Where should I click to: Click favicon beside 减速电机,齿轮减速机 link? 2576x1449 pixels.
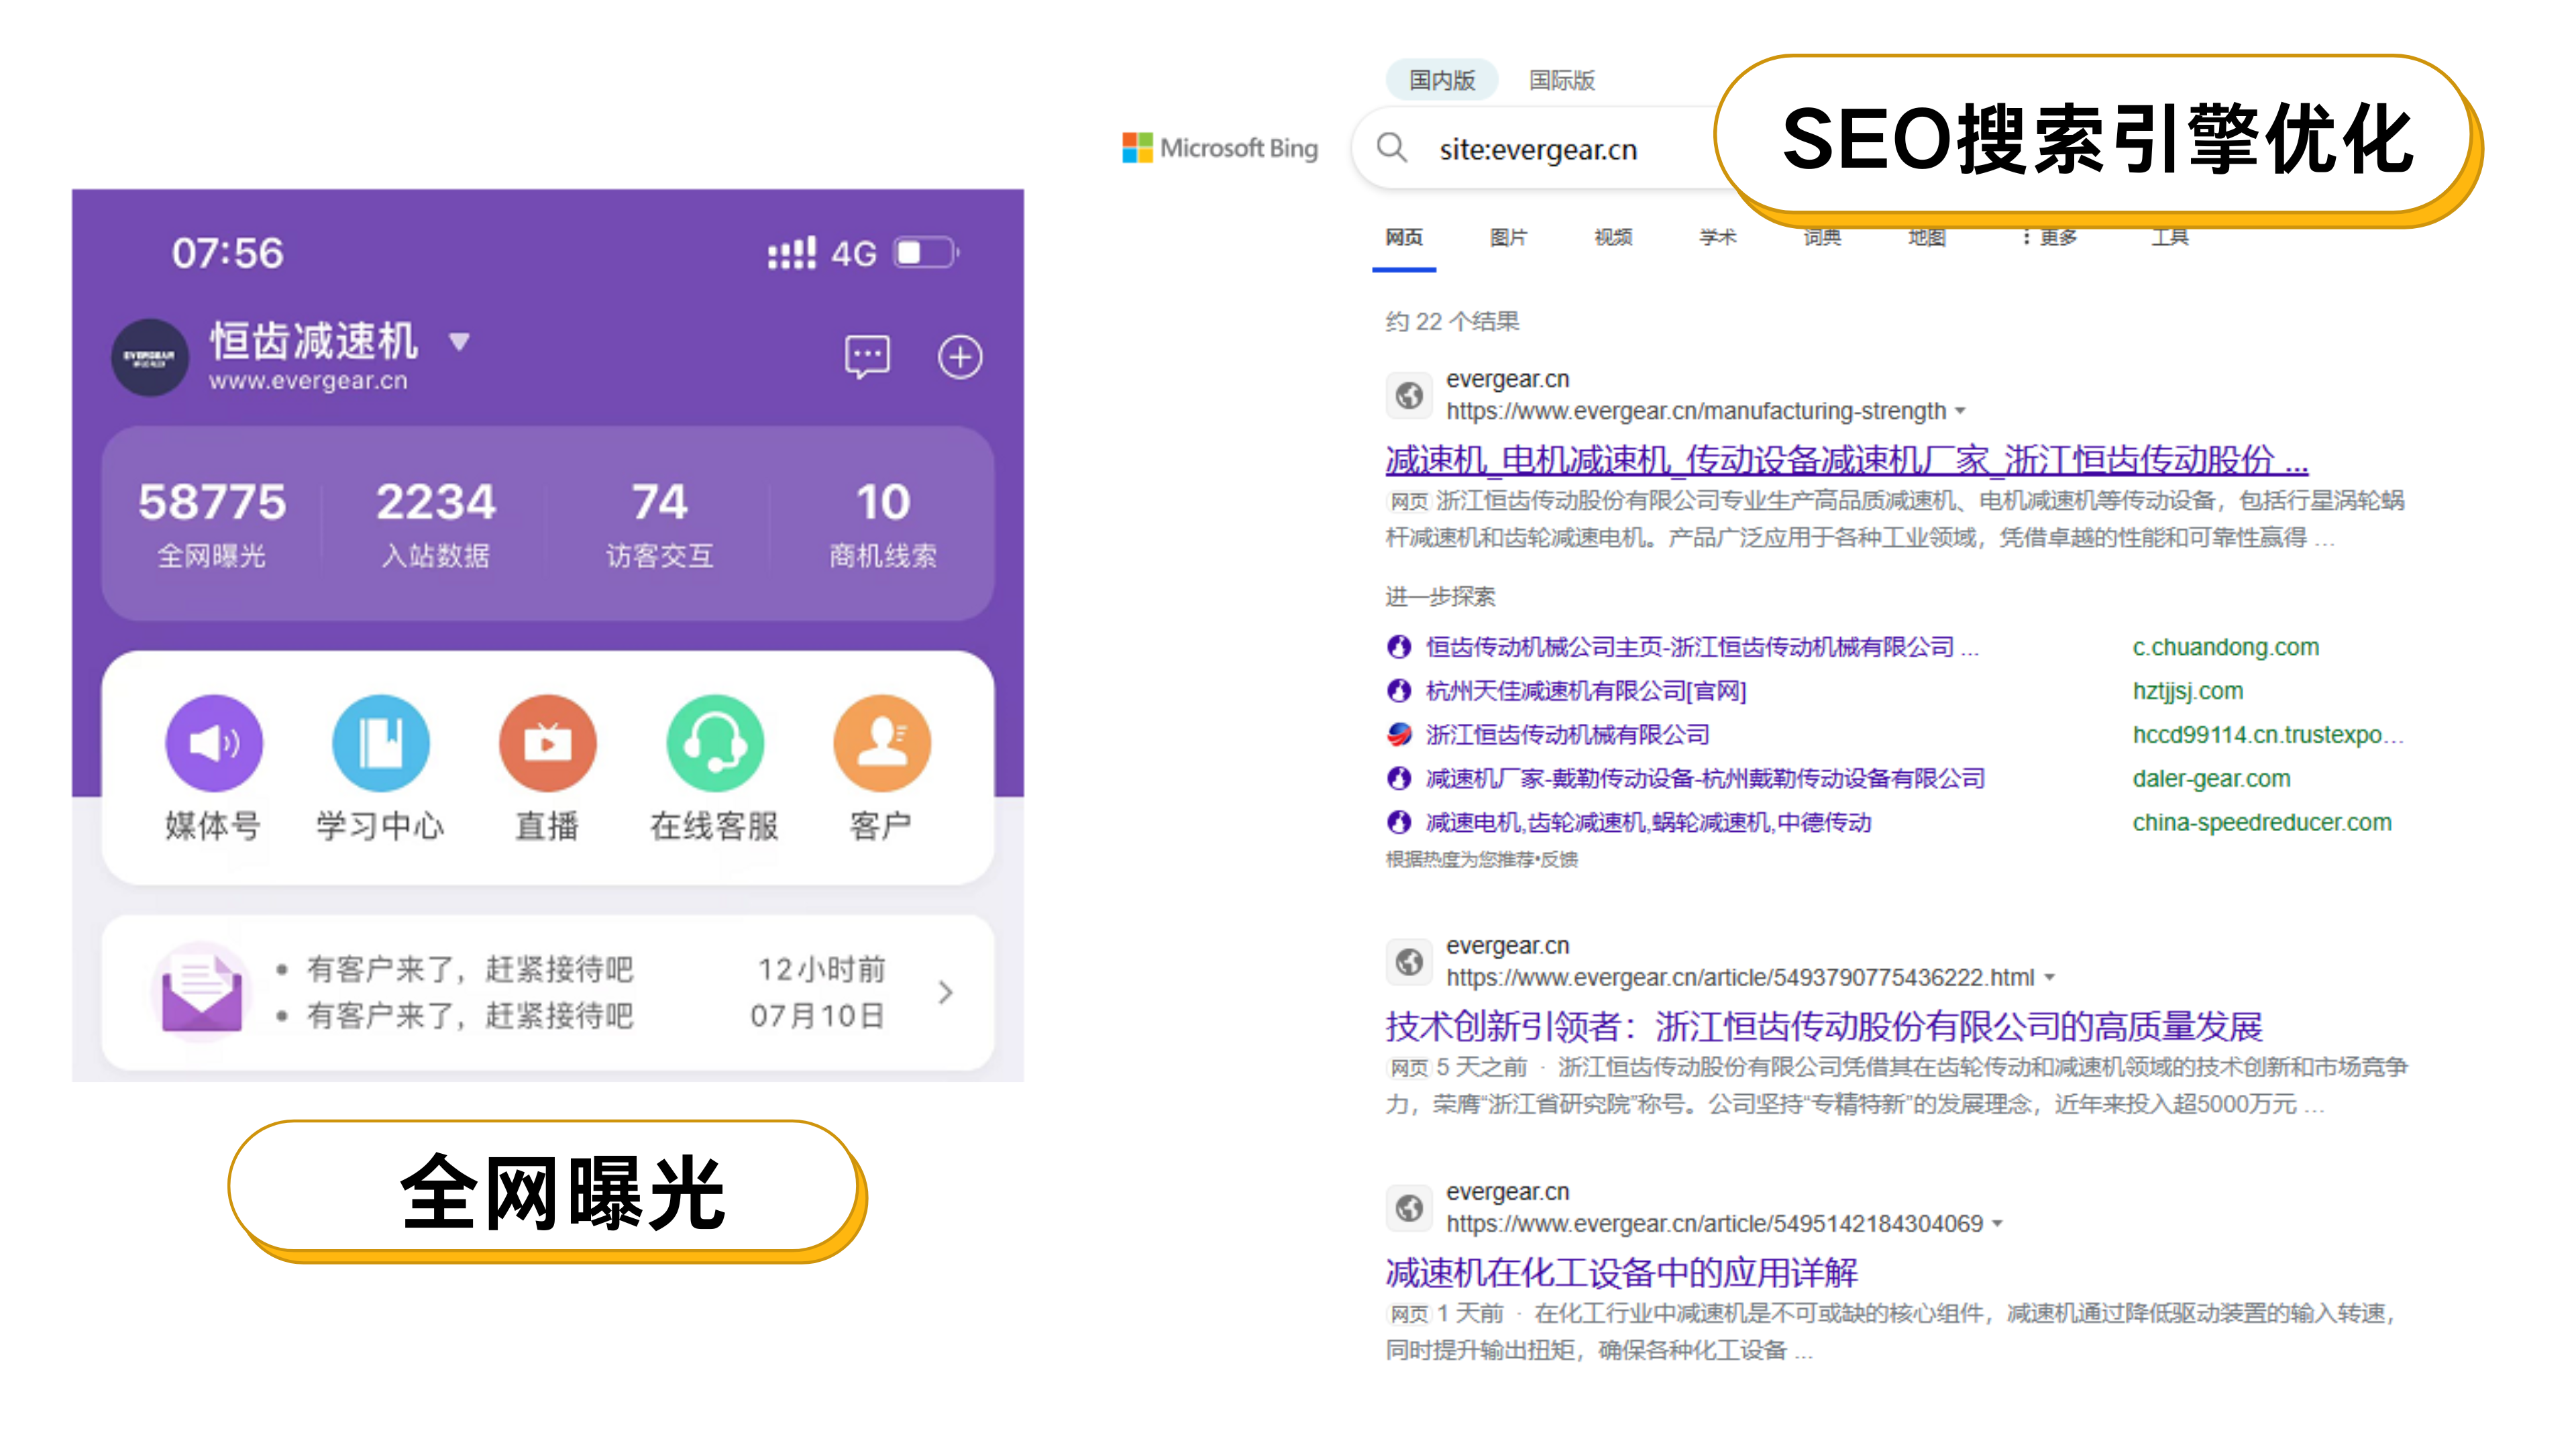(1399, 822)
